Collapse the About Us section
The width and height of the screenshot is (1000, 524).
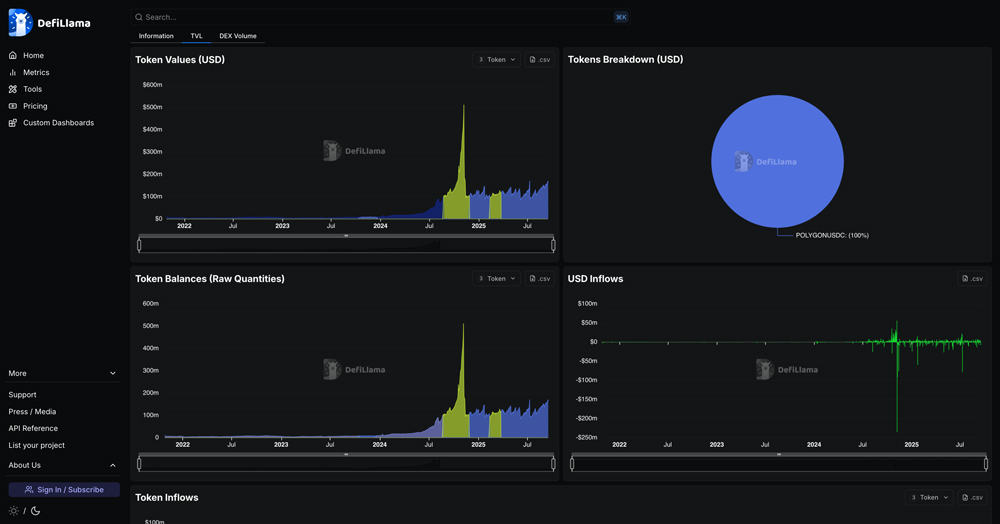(63, 465)
